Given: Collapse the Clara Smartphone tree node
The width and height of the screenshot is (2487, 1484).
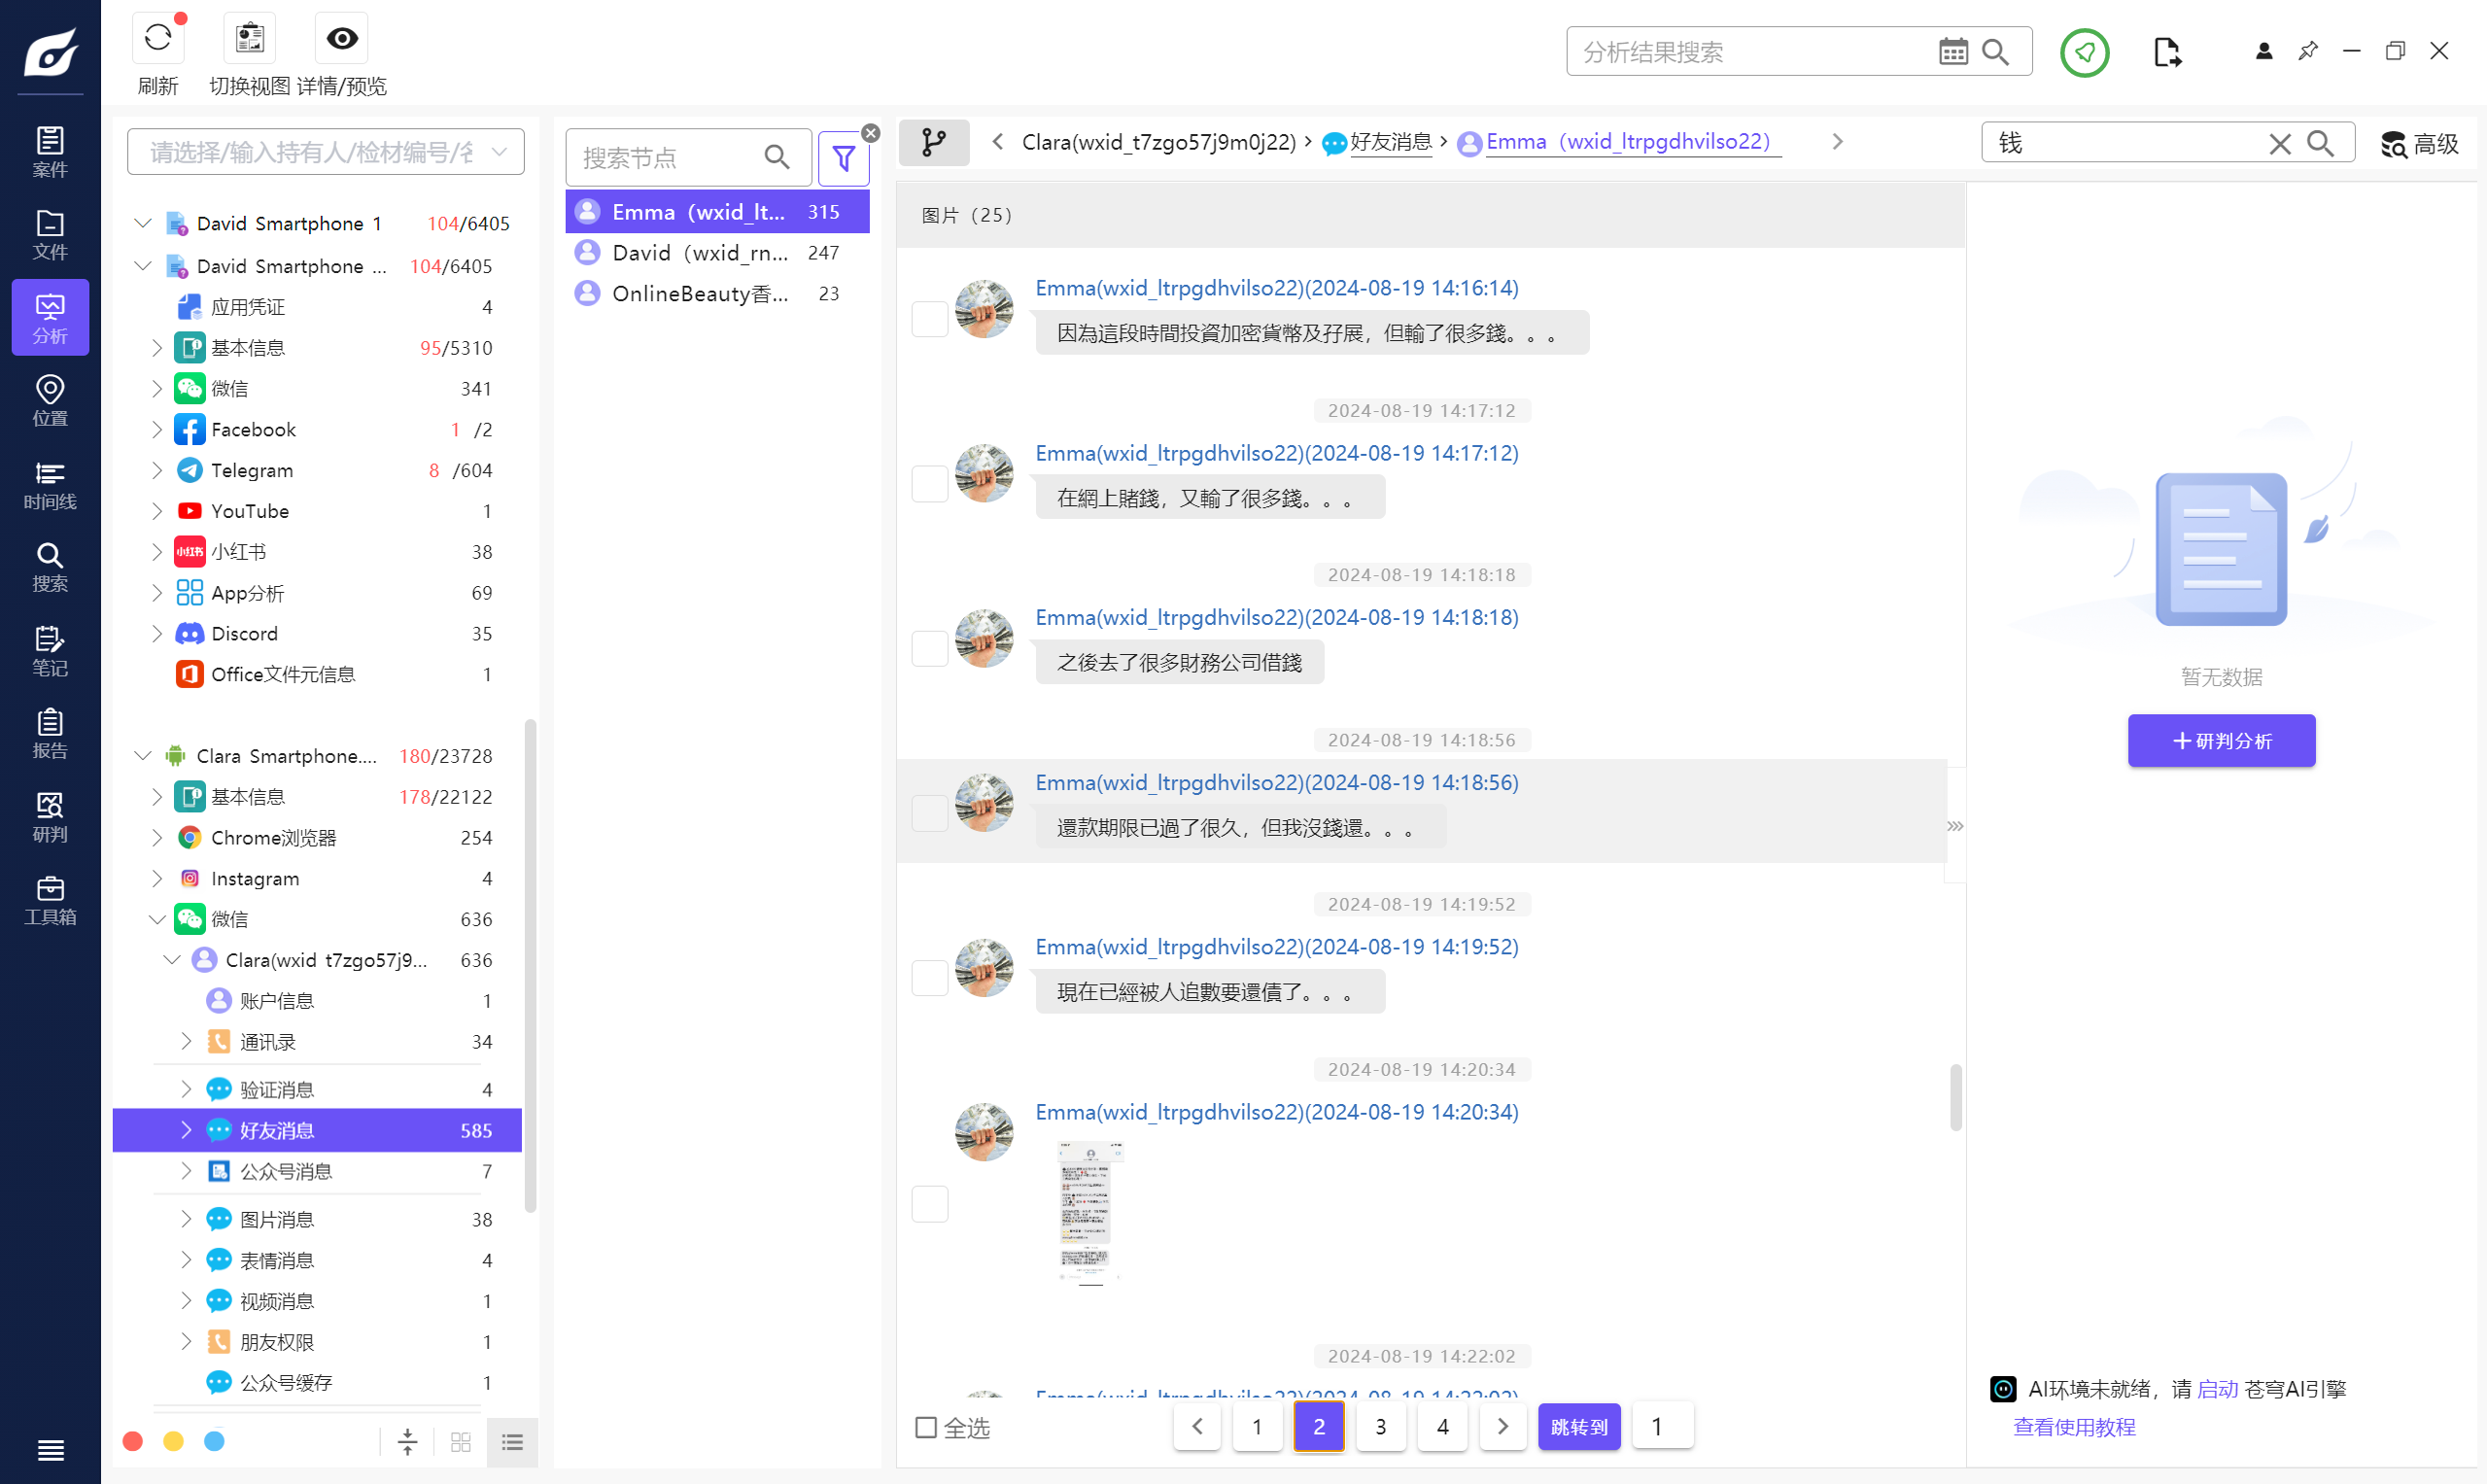Looking at the screenshot, I should coord(143,756).
